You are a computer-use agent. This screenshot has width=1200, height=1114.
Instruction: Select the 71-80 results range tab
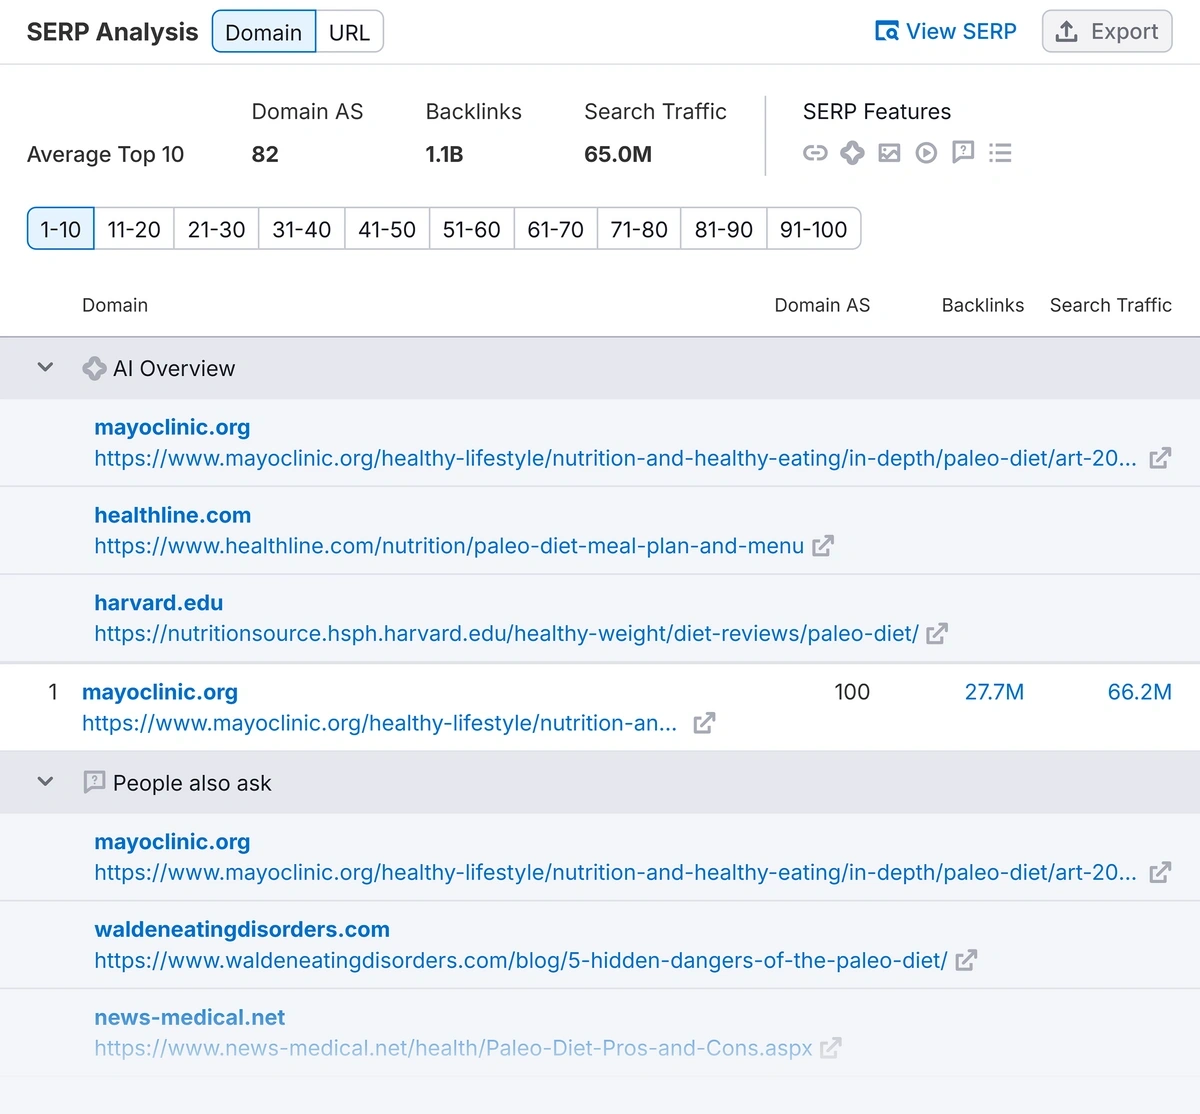coord(639,229)
